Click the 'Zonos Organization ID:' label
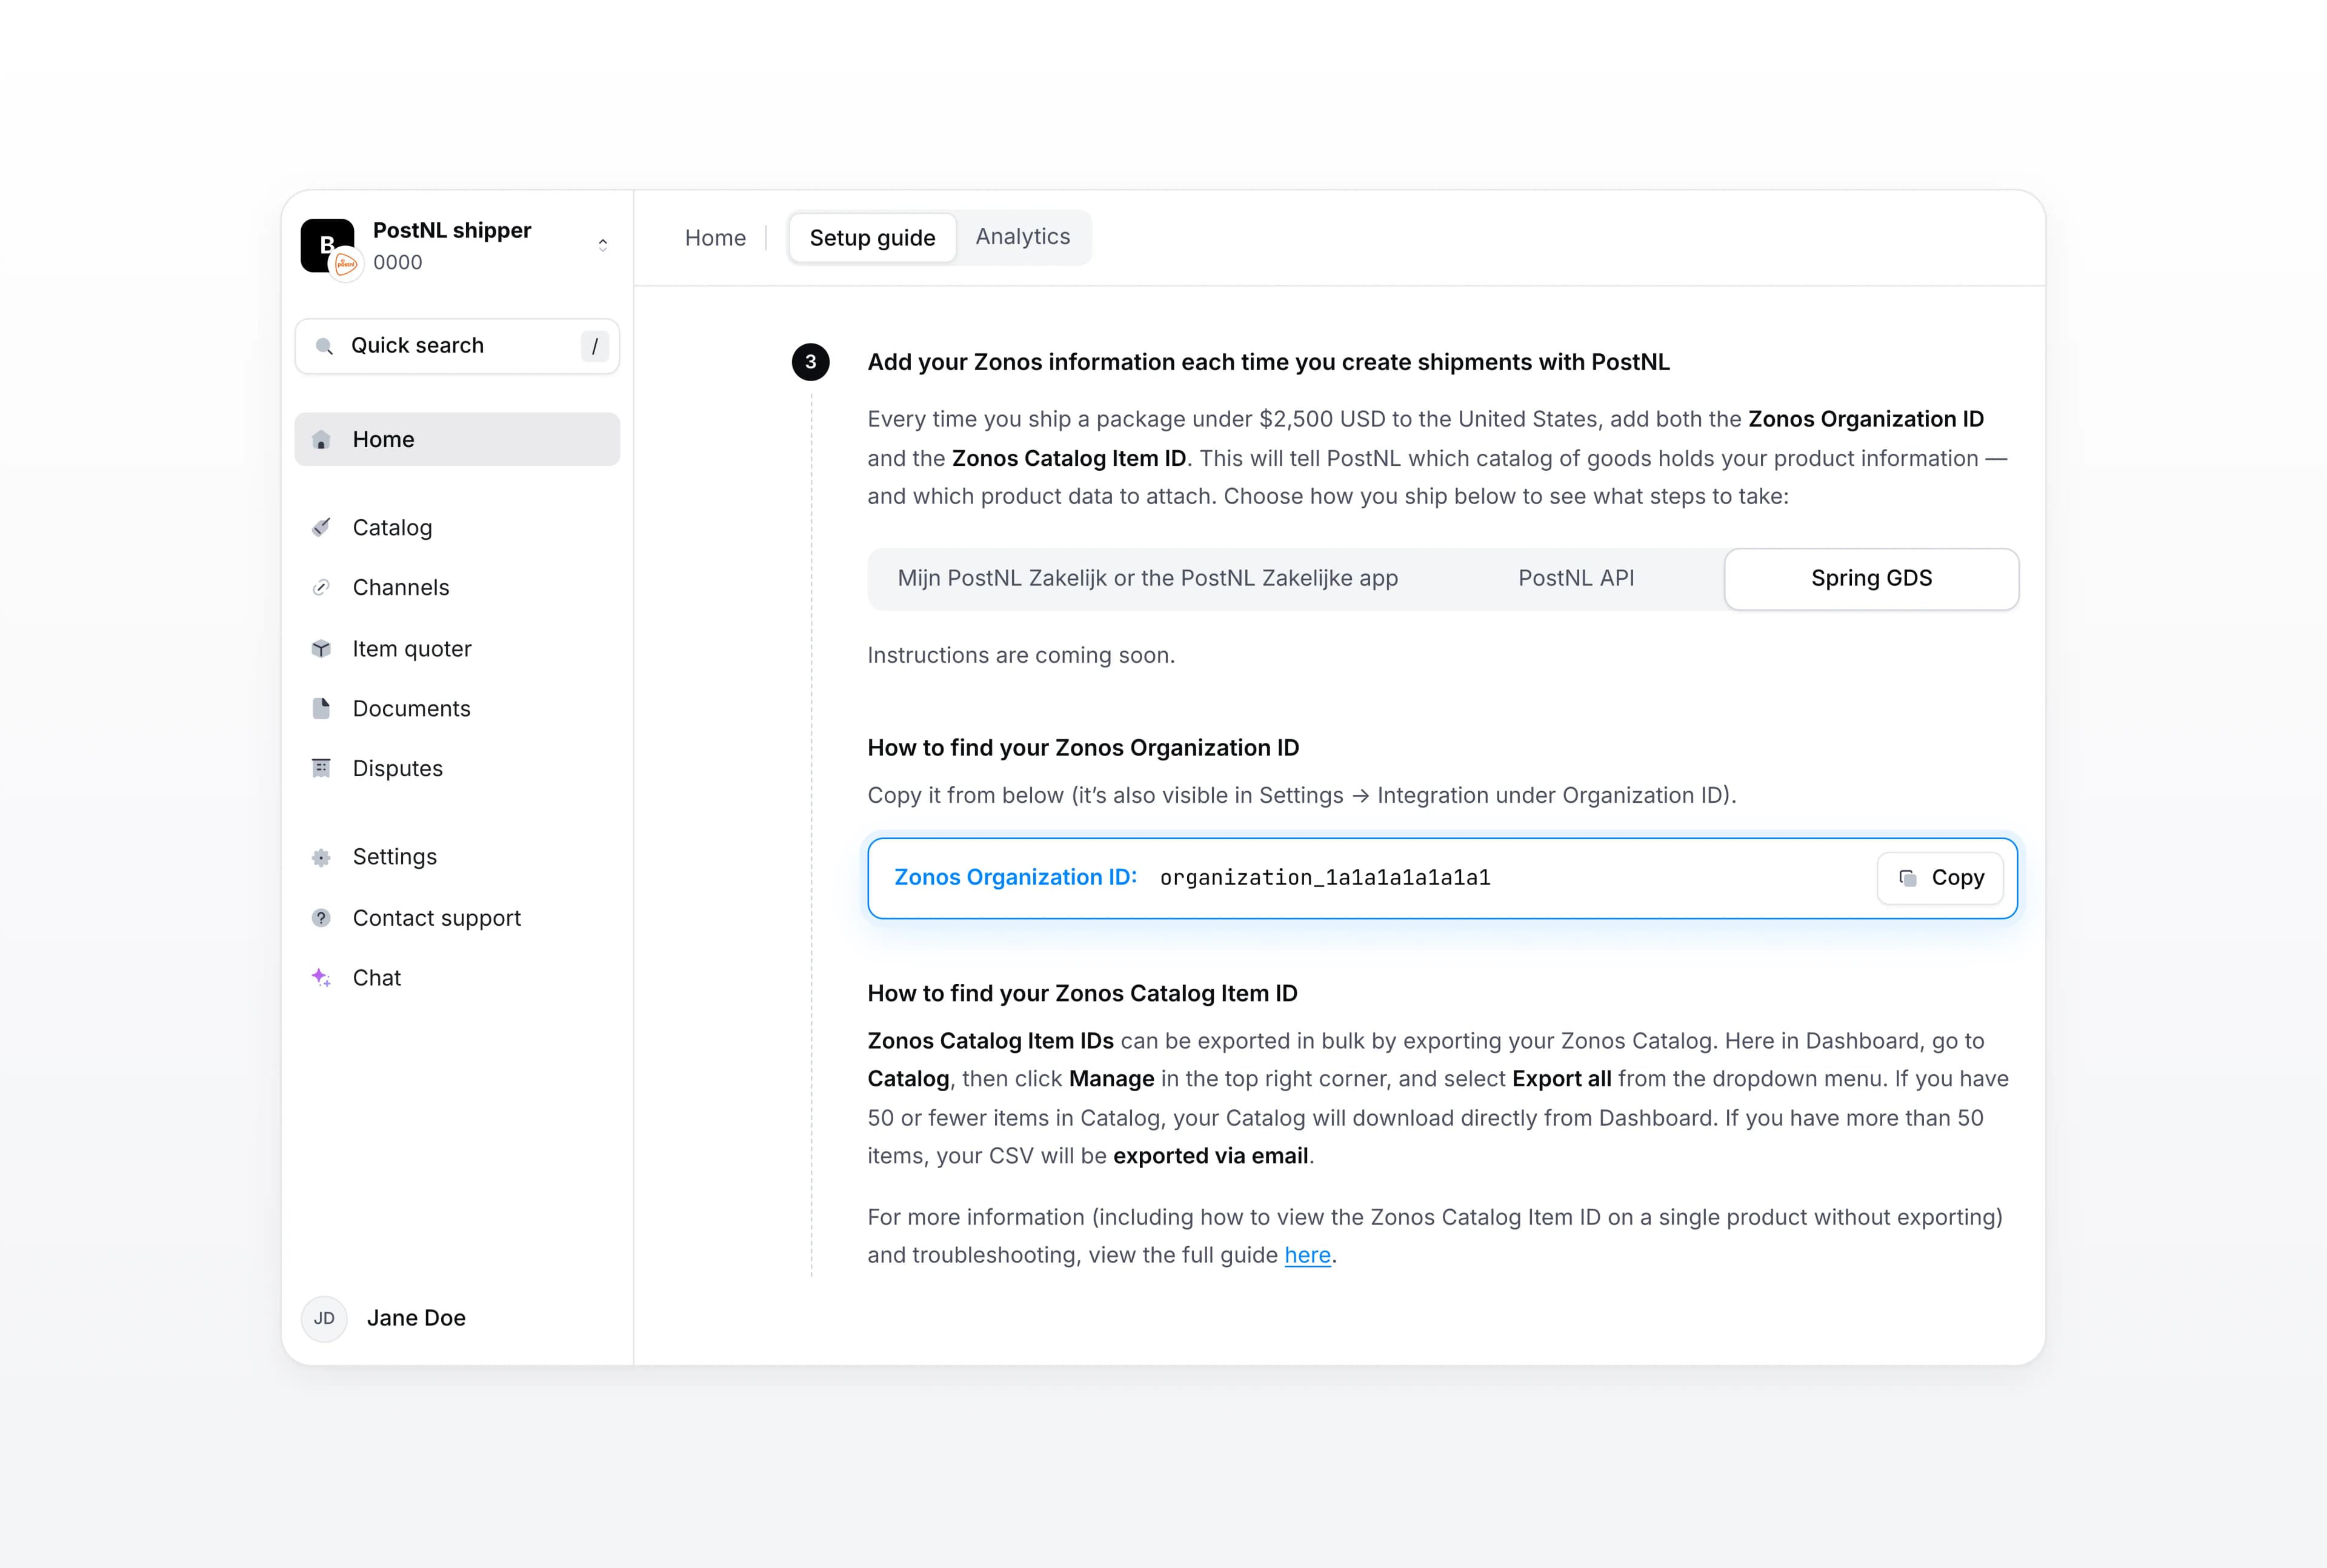The width and height of the screenshot is (2327, 1568). point(1015,877)
